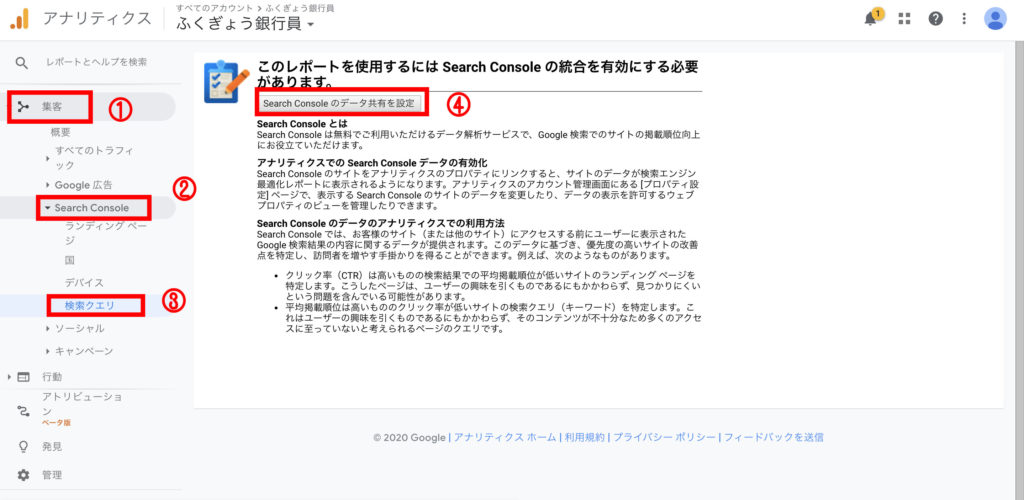Open プライバシー ポリシー footer link

(x=664, y=437)
